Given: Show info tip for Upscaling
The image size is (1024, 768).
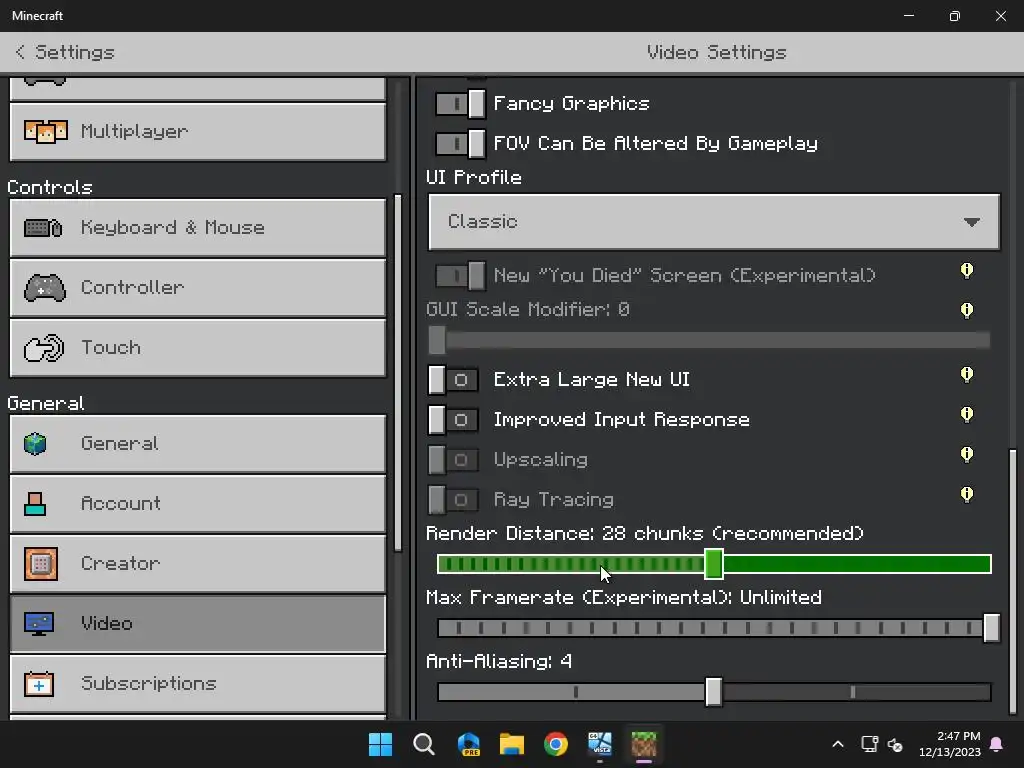Looking at the screenshot, I should [967, 455].
